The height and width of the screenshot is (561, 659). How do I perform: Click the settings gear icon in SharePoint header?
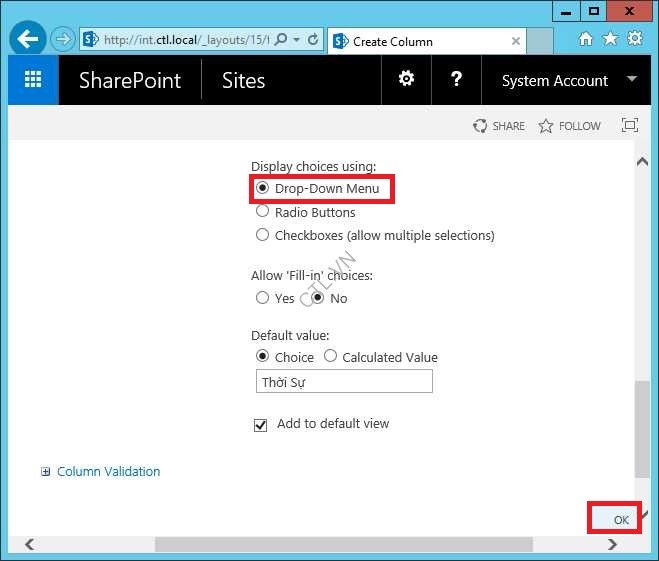[406, 80]
